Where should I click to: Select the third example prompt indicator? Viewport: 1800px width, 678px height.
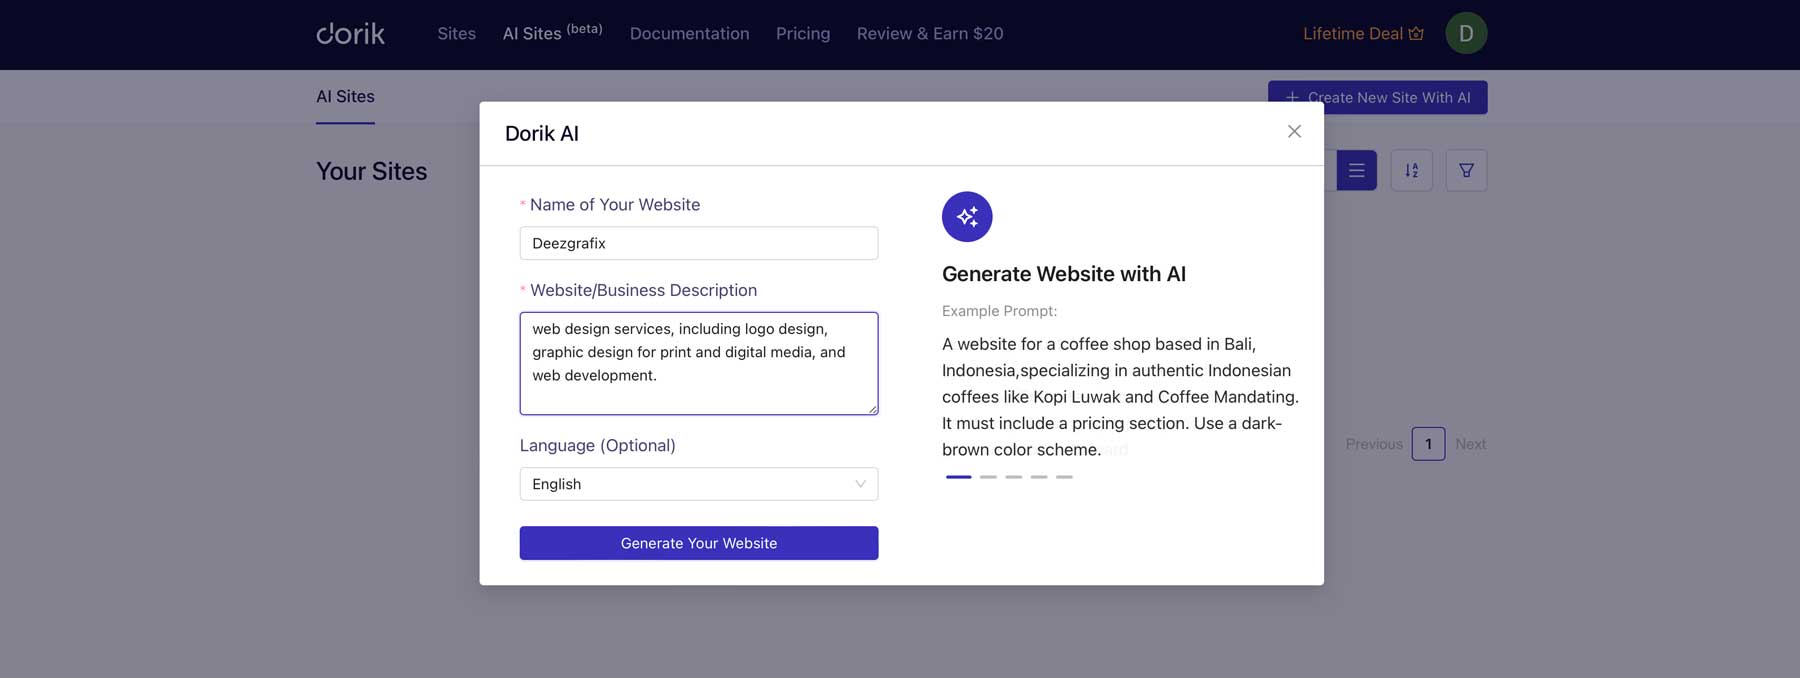tap(1014, 477)
